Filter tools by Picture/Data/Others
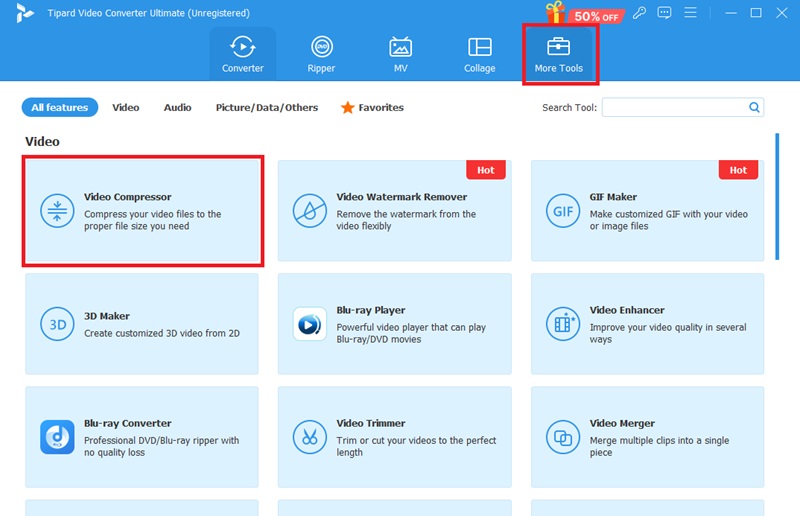The image size is (800, 516). click(267, 107)
